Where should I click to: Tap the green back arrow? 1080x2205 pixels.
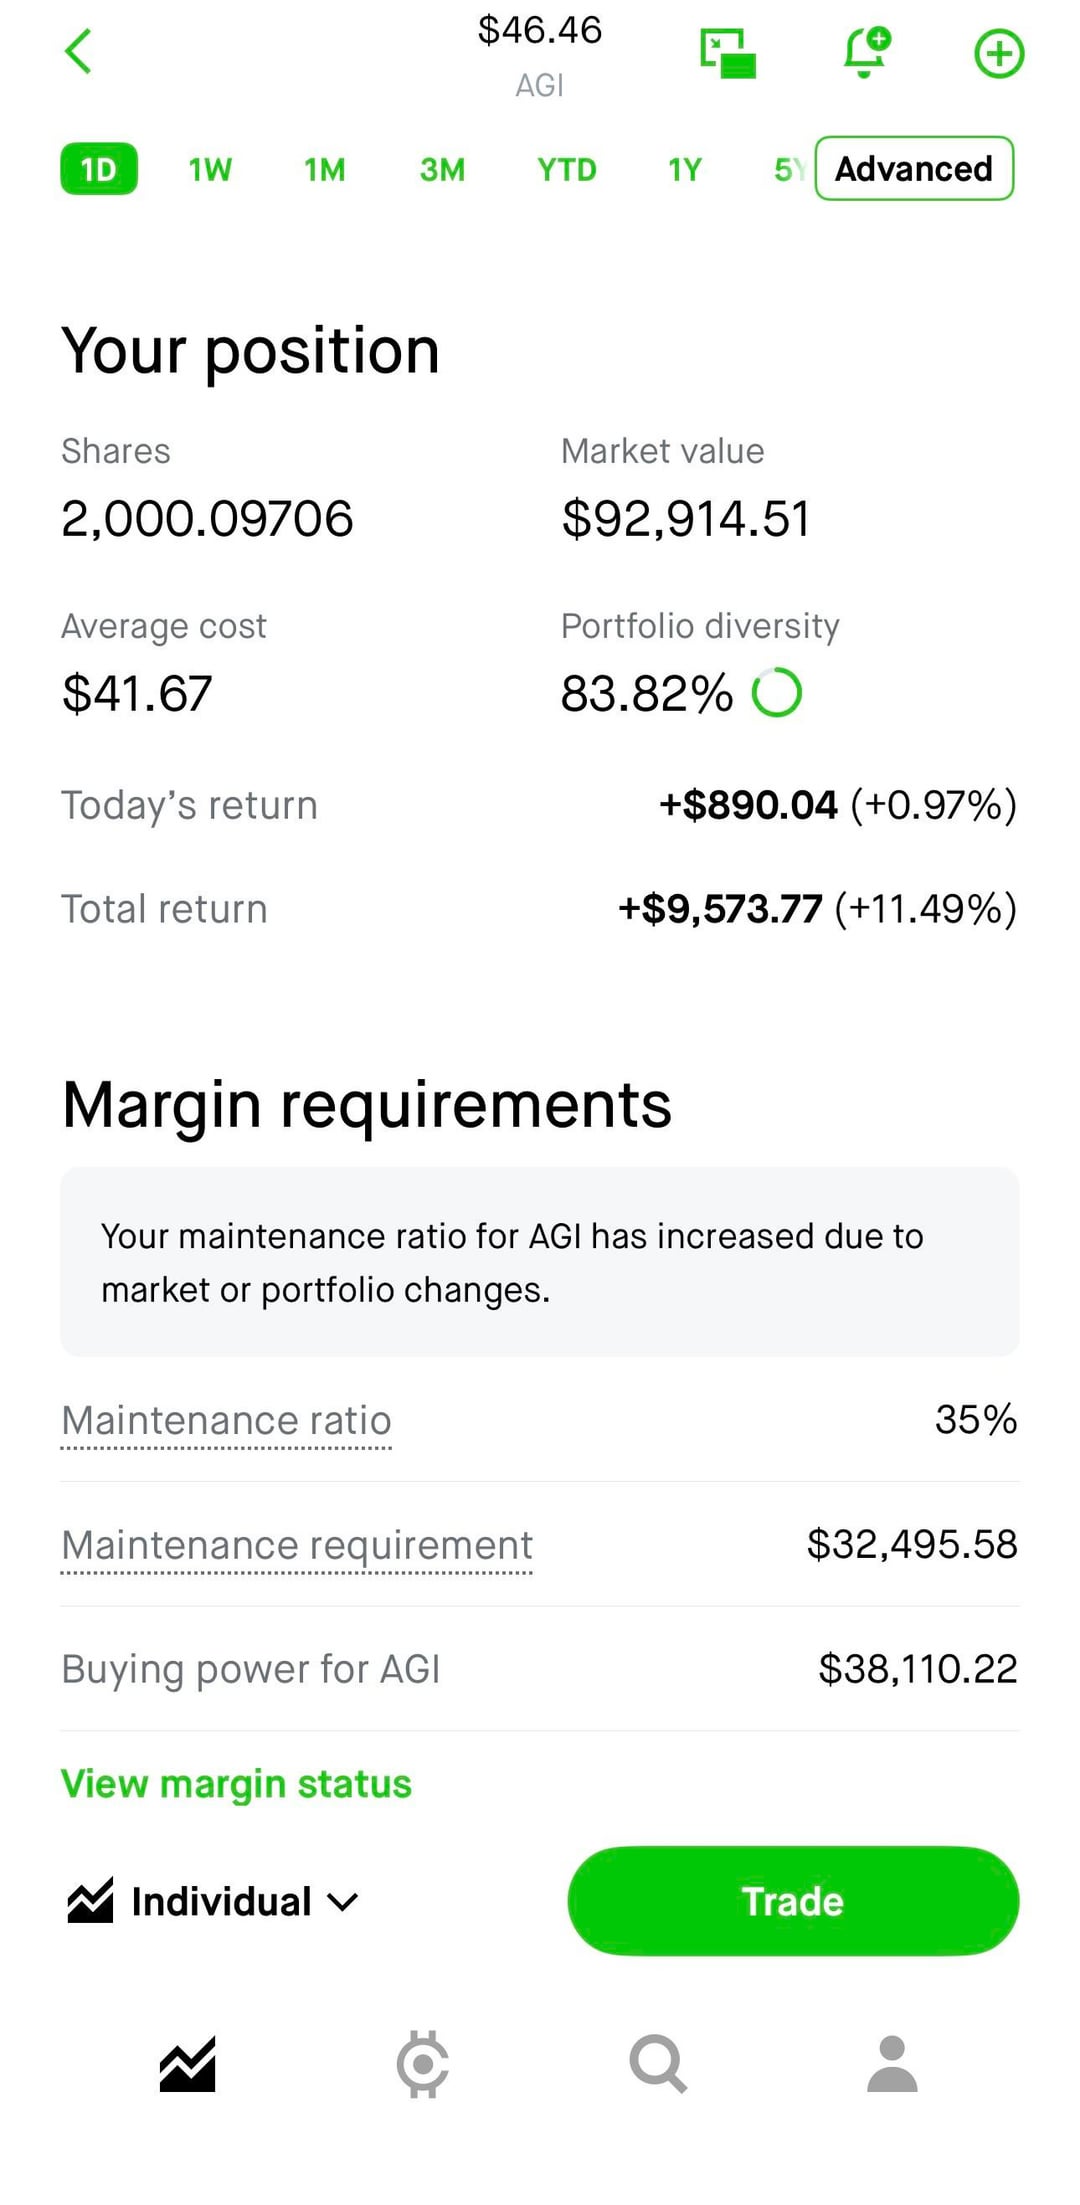78,52
